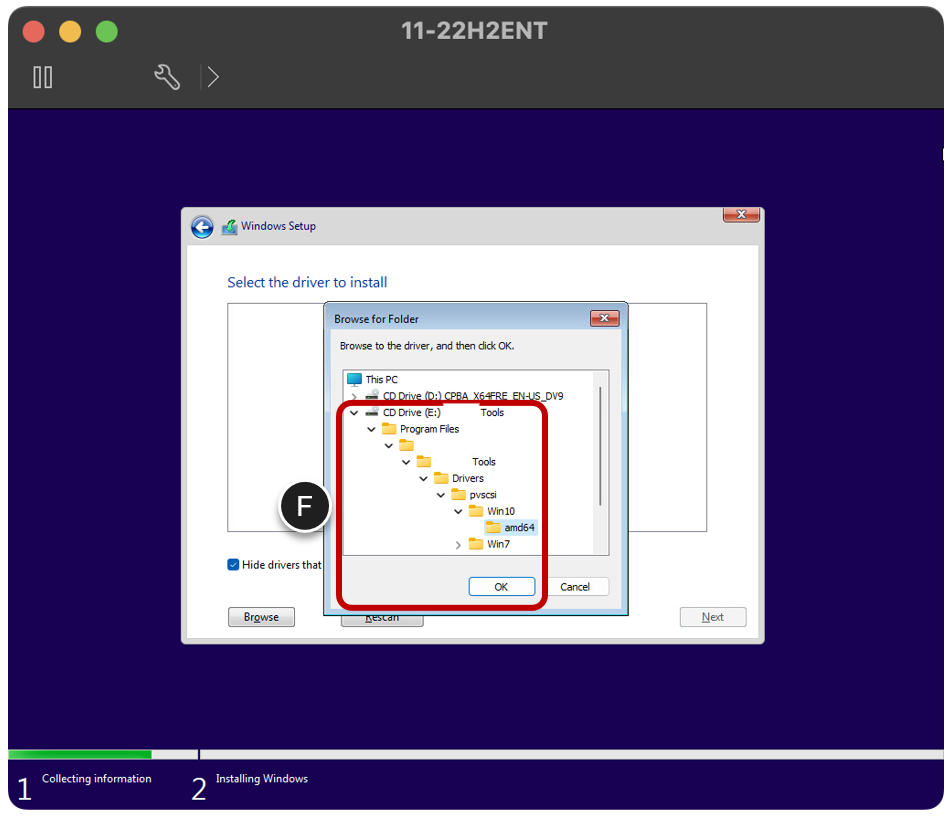Screen dimensions: 950x817
Task: Enable the hide incompatible drivers option
Action: click(x=233, y=564)
